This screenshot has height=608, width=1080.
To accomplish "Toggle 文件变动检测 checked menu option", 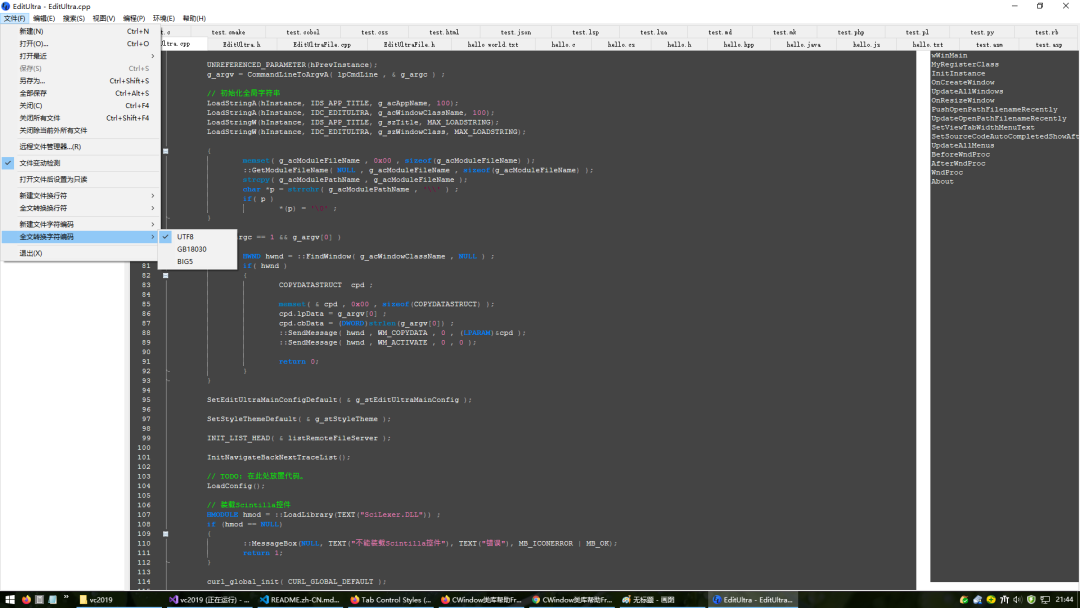I will [x=80, y=163].
